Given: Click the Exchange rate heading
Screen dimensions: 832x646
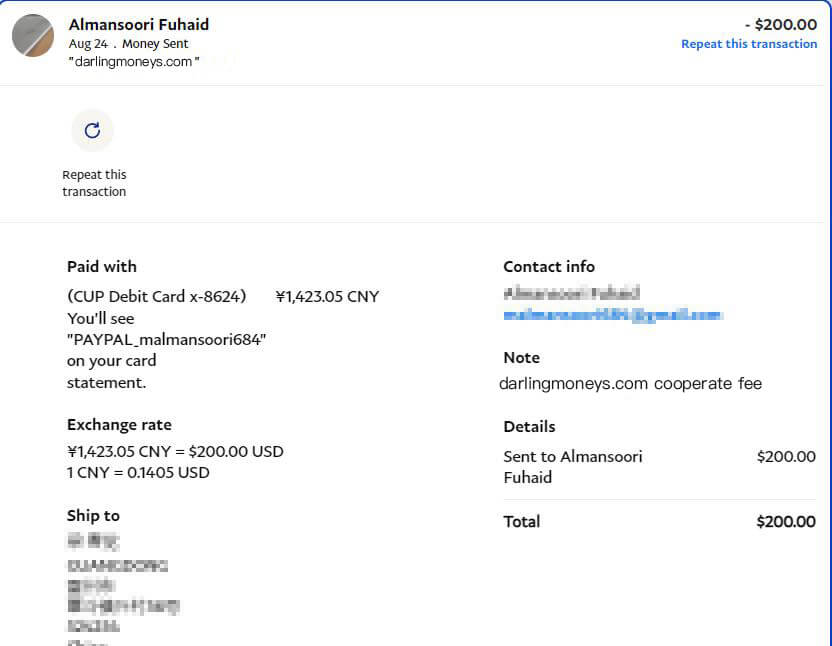Looking at the screenshot, I should point(119,425).
